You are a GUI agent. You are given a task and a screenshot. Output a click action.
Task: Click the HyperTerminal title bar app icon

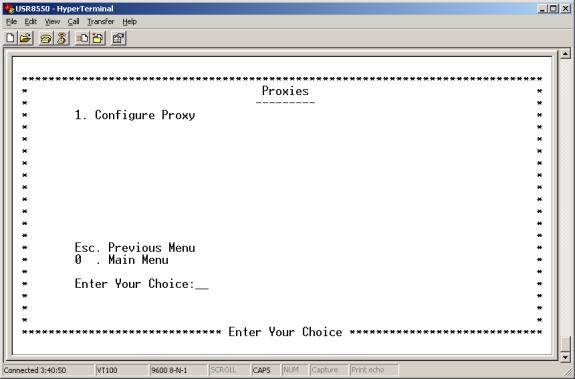[9, 8]
